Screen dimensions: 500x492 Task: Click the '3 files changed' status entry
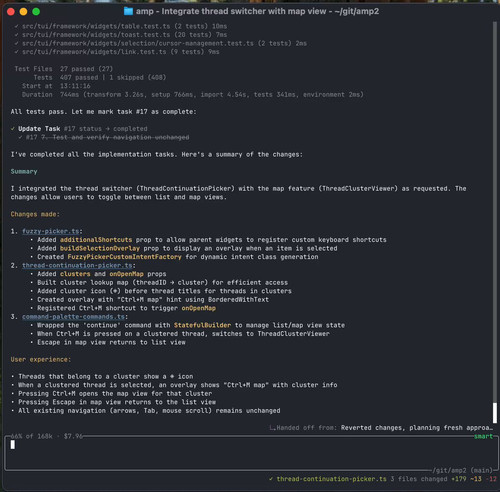(x=419, y=479)
